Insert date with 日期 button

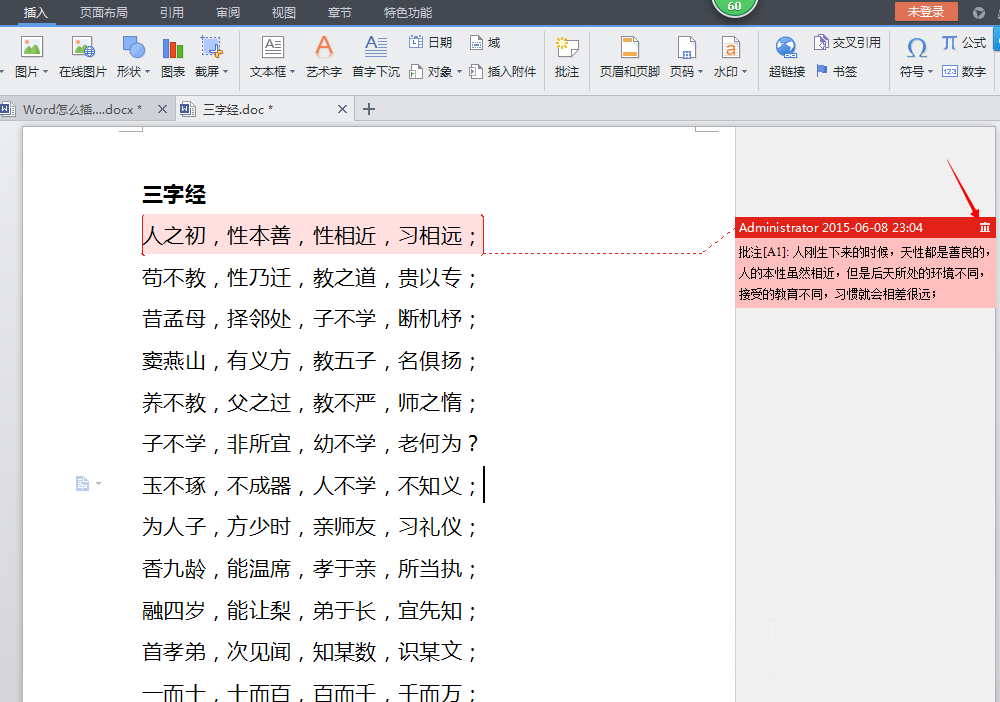coord(430,42)
